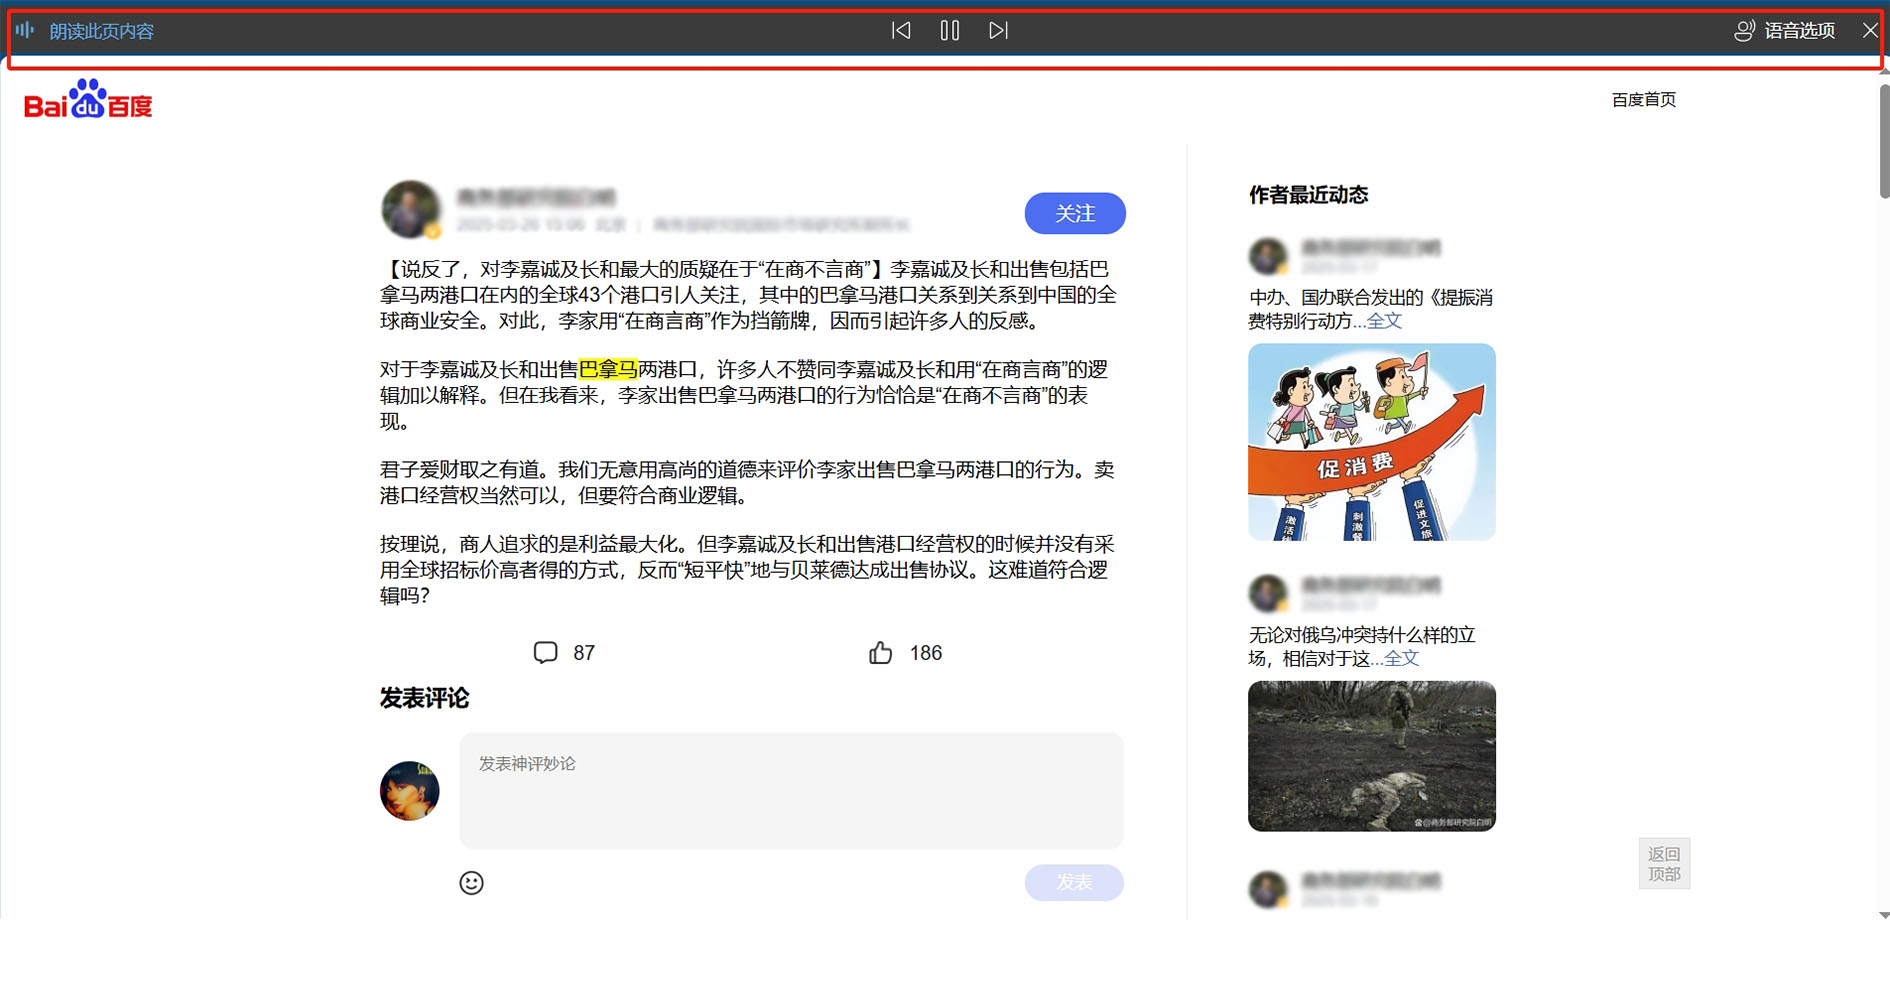The width and height of the screenshot is (1890, 992).
Task: Open the 促消费 cartoon image thumbnail
Action: click(x=1371, y=441)
